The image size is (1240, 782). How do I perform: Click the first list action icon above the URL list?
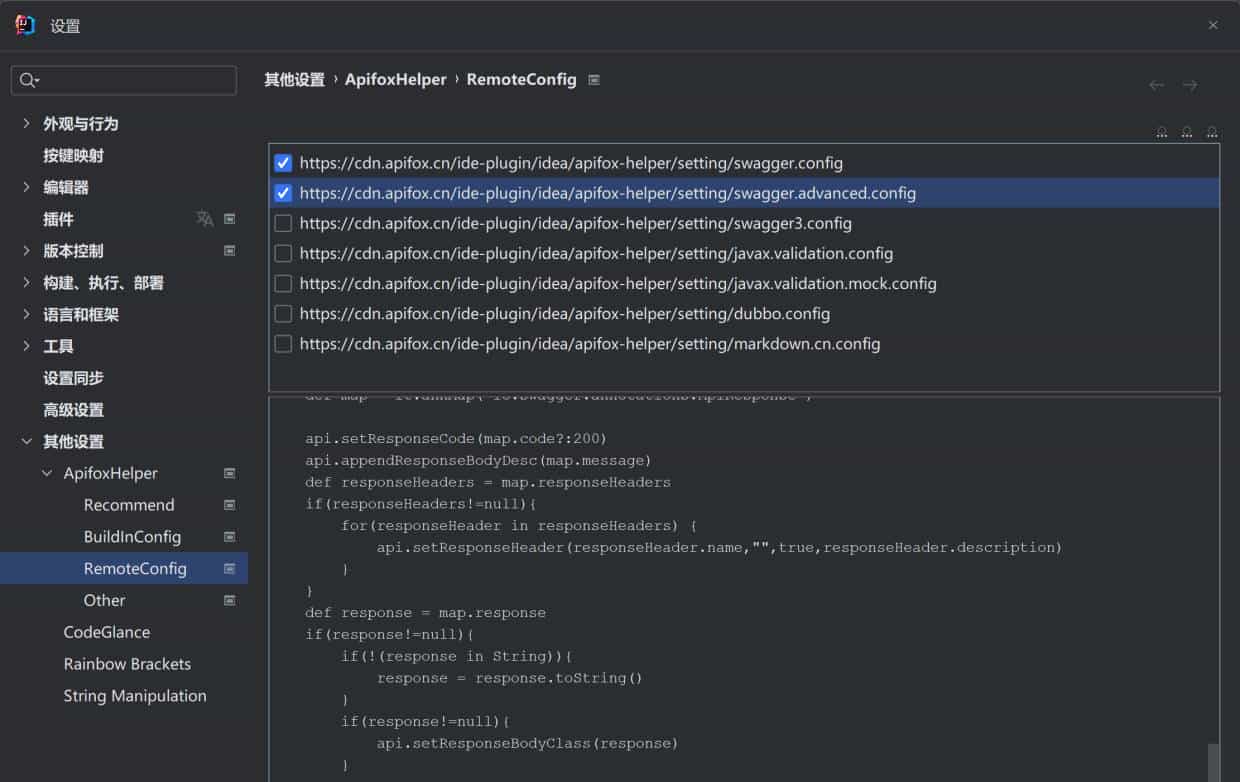pos(1162,132)
